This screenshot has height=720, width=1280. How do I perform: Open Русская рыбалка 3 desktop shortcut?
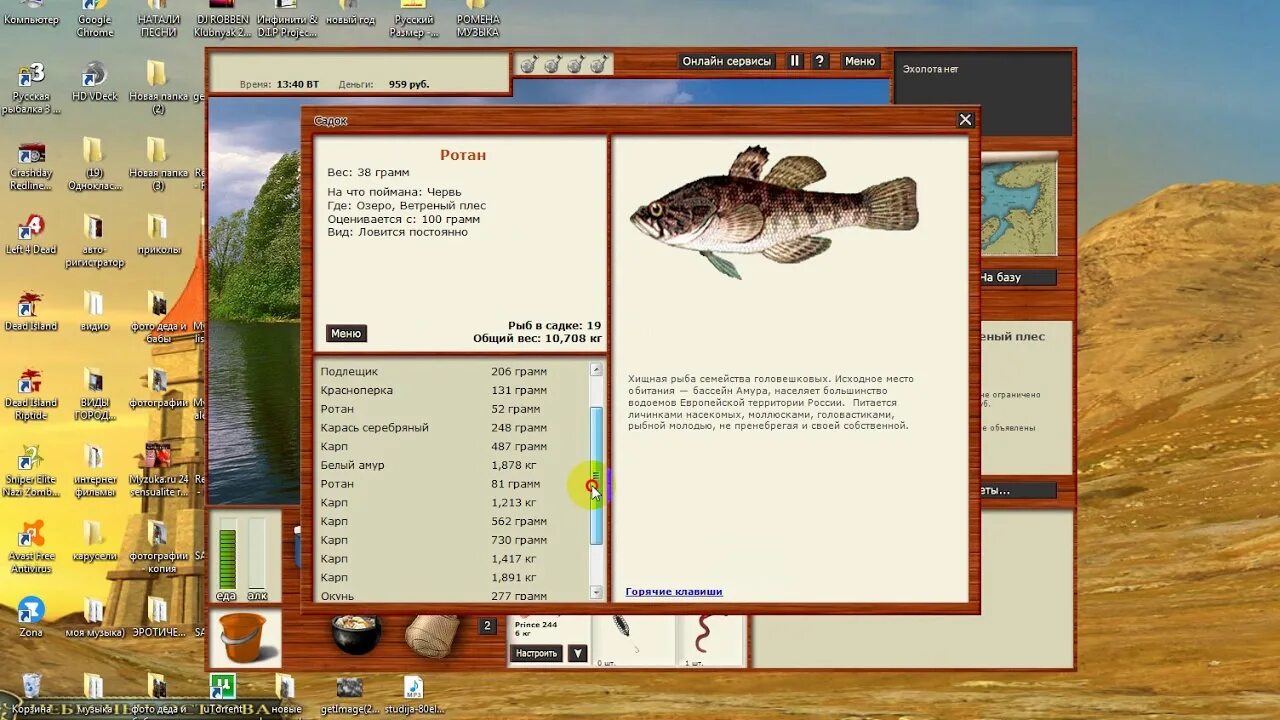[x=31, y=88]
